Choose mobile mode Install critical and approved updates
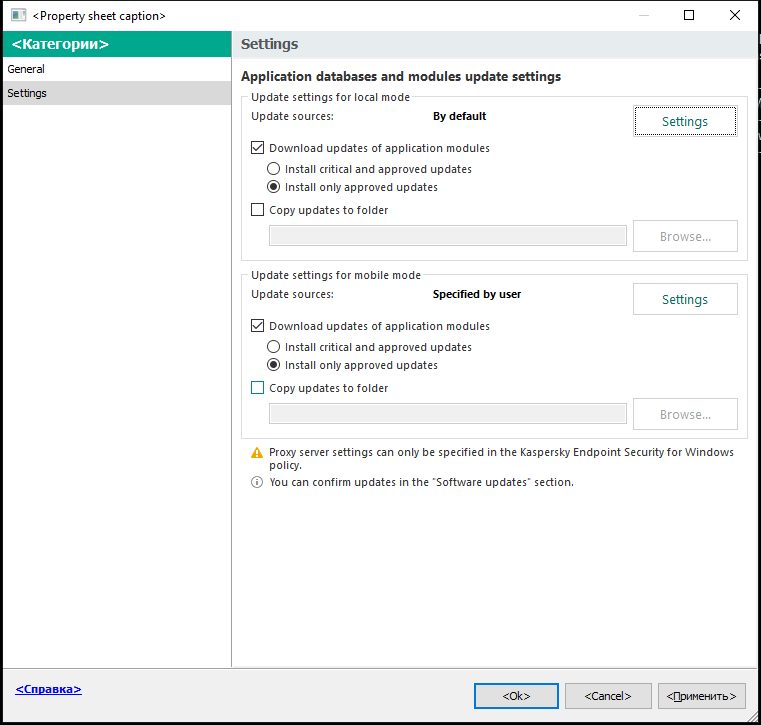The height and width of the screenshot is (725, 761). pyautogui.click(x=274, y=347)
